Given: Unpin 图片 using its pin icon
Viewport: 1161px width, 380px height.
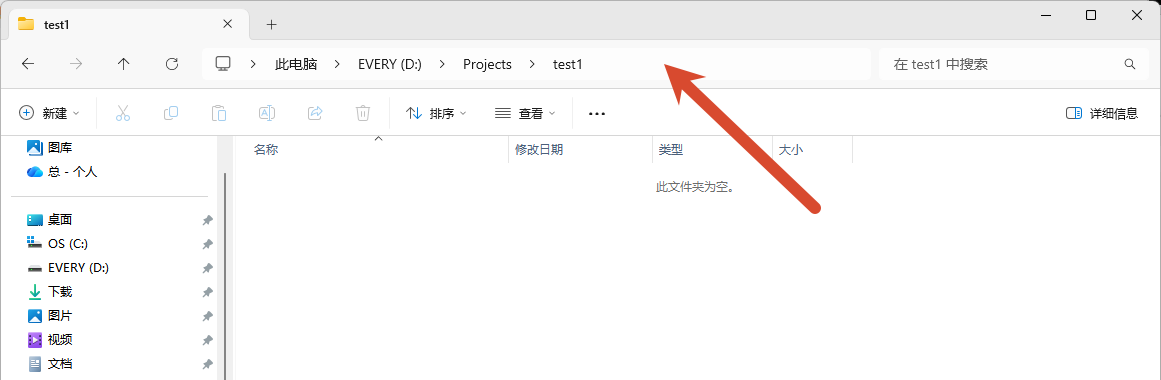Looking at the screenshot, I should coord(207,316).
